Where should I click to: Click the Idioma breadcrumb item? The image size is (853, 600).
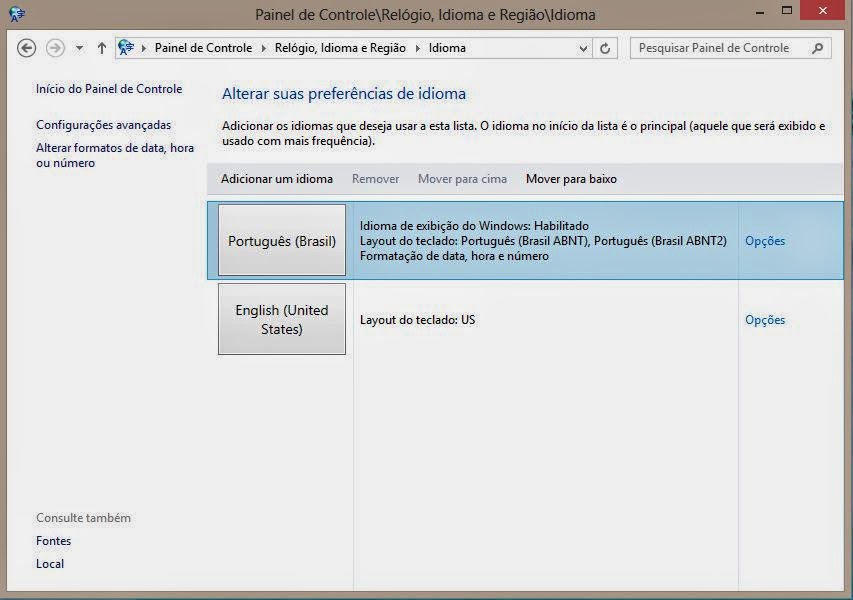click(447, 48)
